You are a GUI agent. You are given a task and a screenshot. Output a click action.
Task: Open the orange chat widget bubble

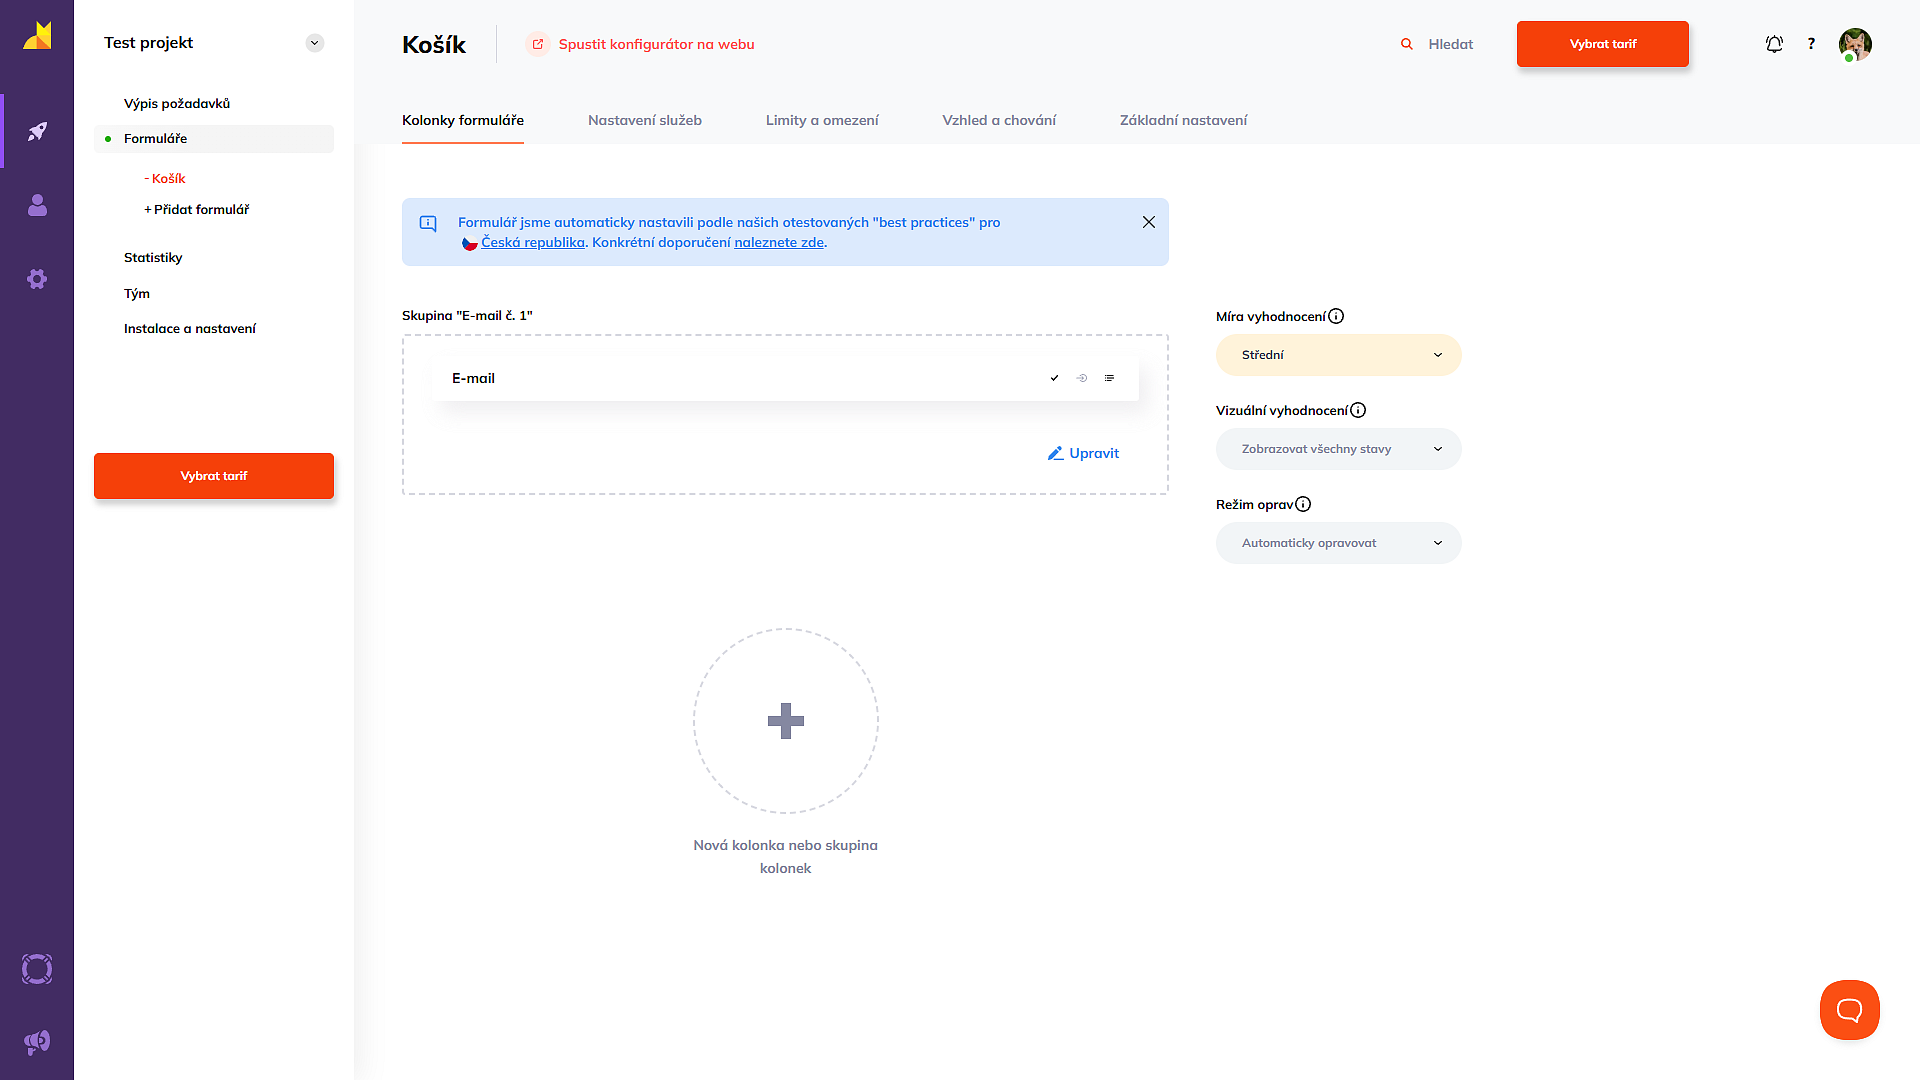click(x=1849, y=1010)
